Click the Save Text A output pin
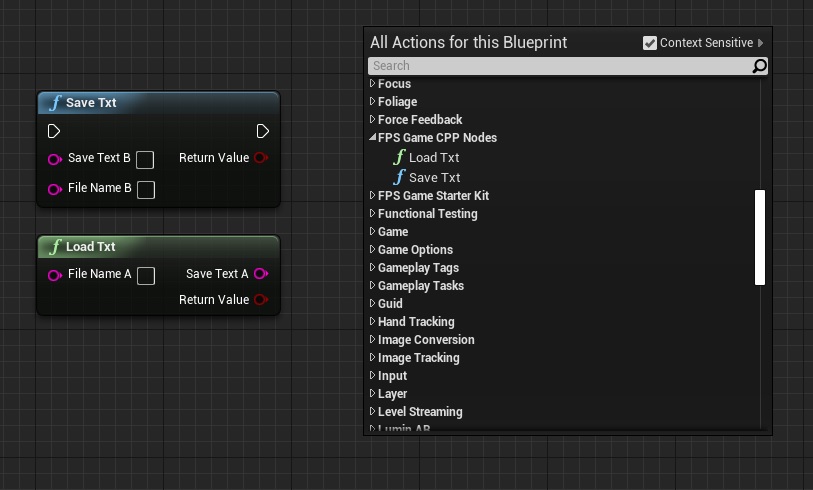Viewport: 813px width, 490px height. coord(261,274)
